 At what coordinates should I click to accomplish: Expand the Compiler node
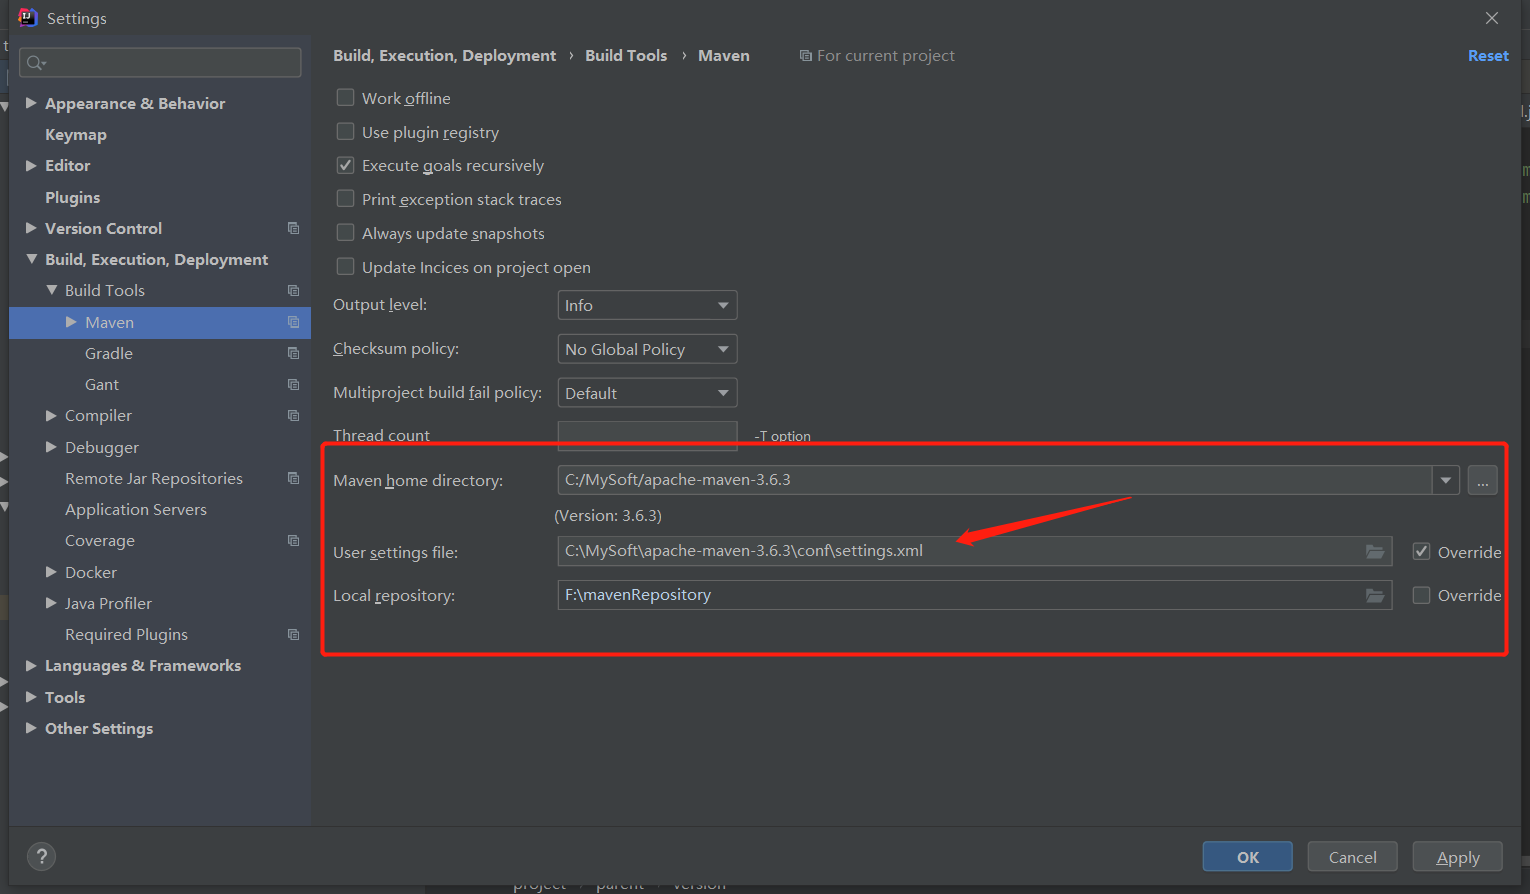coord(52,415)
